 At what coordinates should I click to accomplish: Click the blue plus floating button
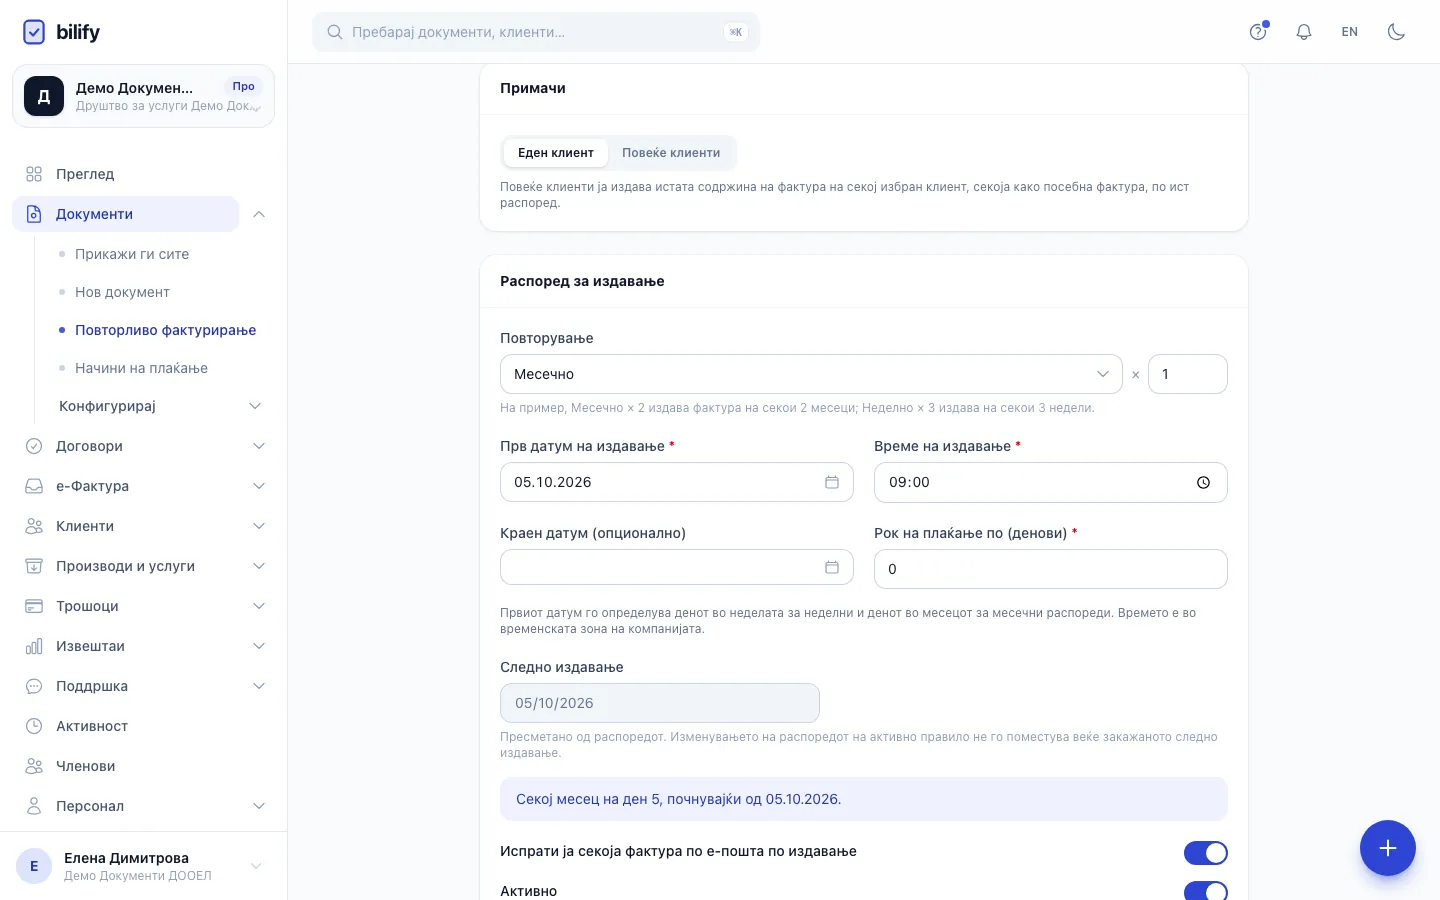1387,848
